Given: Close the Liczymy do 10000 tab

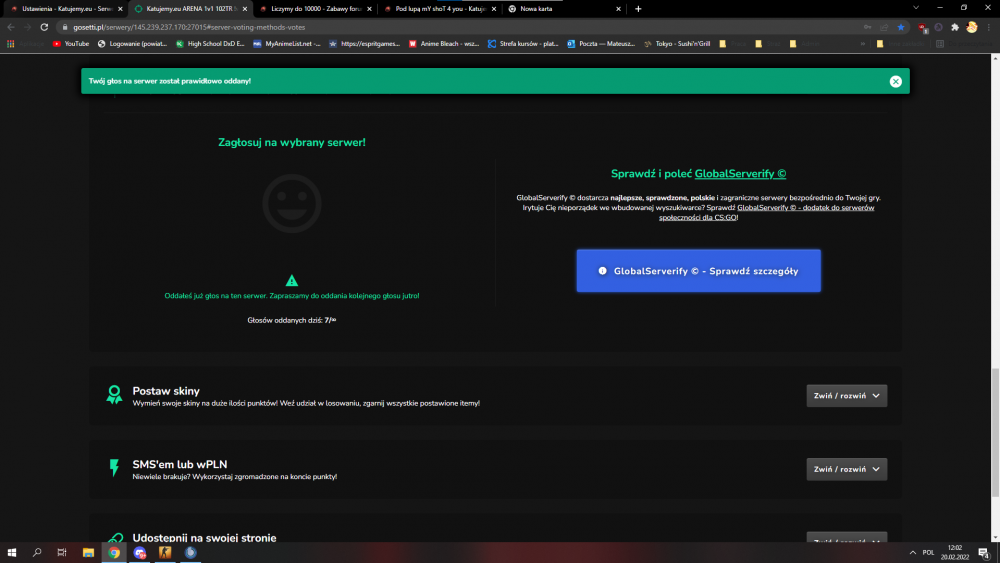Looking at the screenshot, I should tap(369, 9).
